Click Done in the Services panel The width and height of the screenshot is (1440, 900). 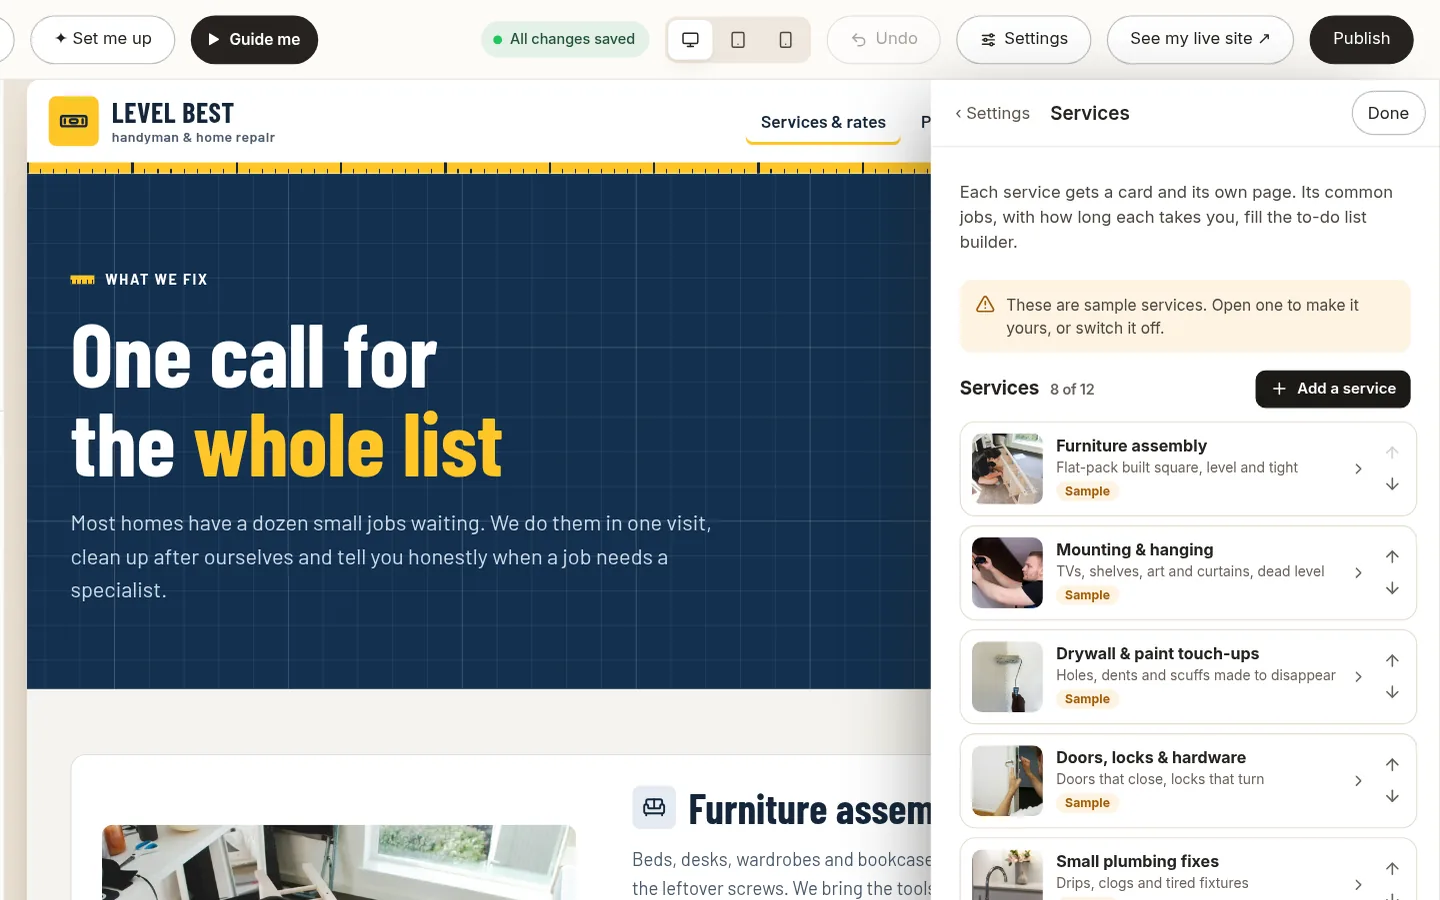tap(1388, 113)
